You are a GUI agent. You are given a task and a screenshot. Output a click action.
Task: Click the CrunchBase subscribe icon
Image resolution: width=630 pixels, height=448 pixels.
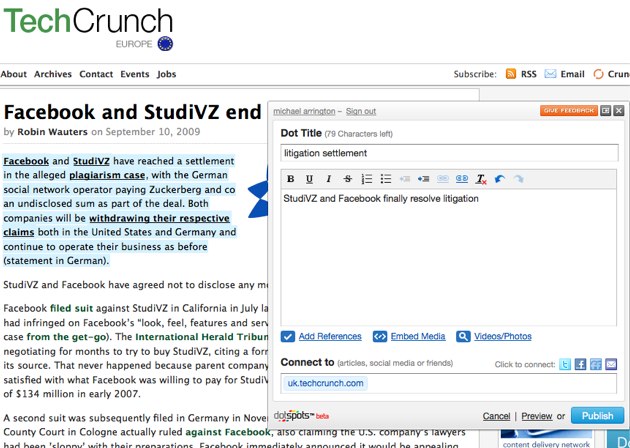point(599,74)
